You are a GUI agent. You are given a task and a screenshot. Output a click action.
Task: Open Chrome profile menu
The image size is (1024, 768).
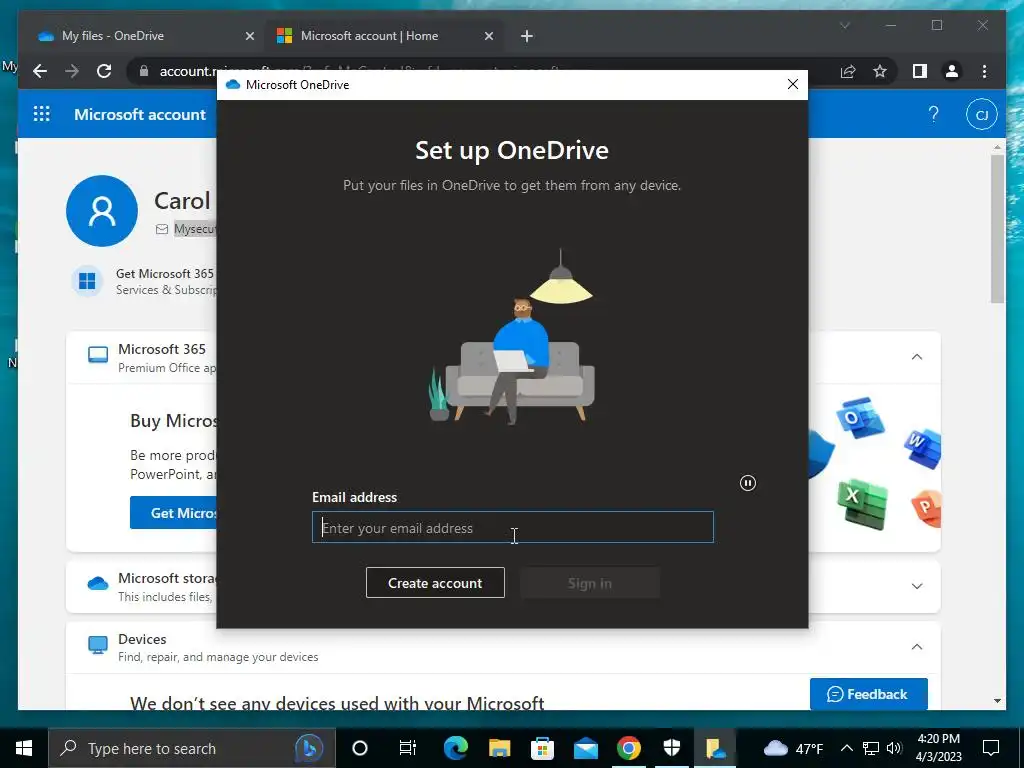(x=952, y=71)
